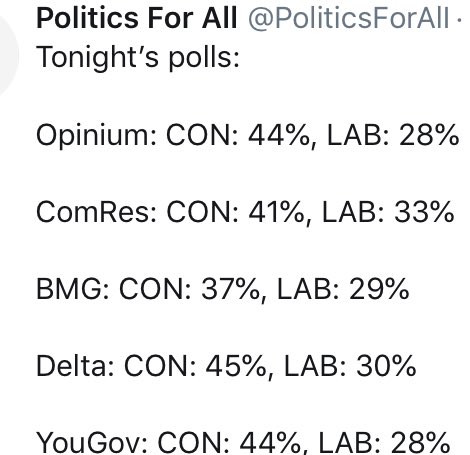
Task: Click BMG's CON: 37% figure
Action: point(189,289)
